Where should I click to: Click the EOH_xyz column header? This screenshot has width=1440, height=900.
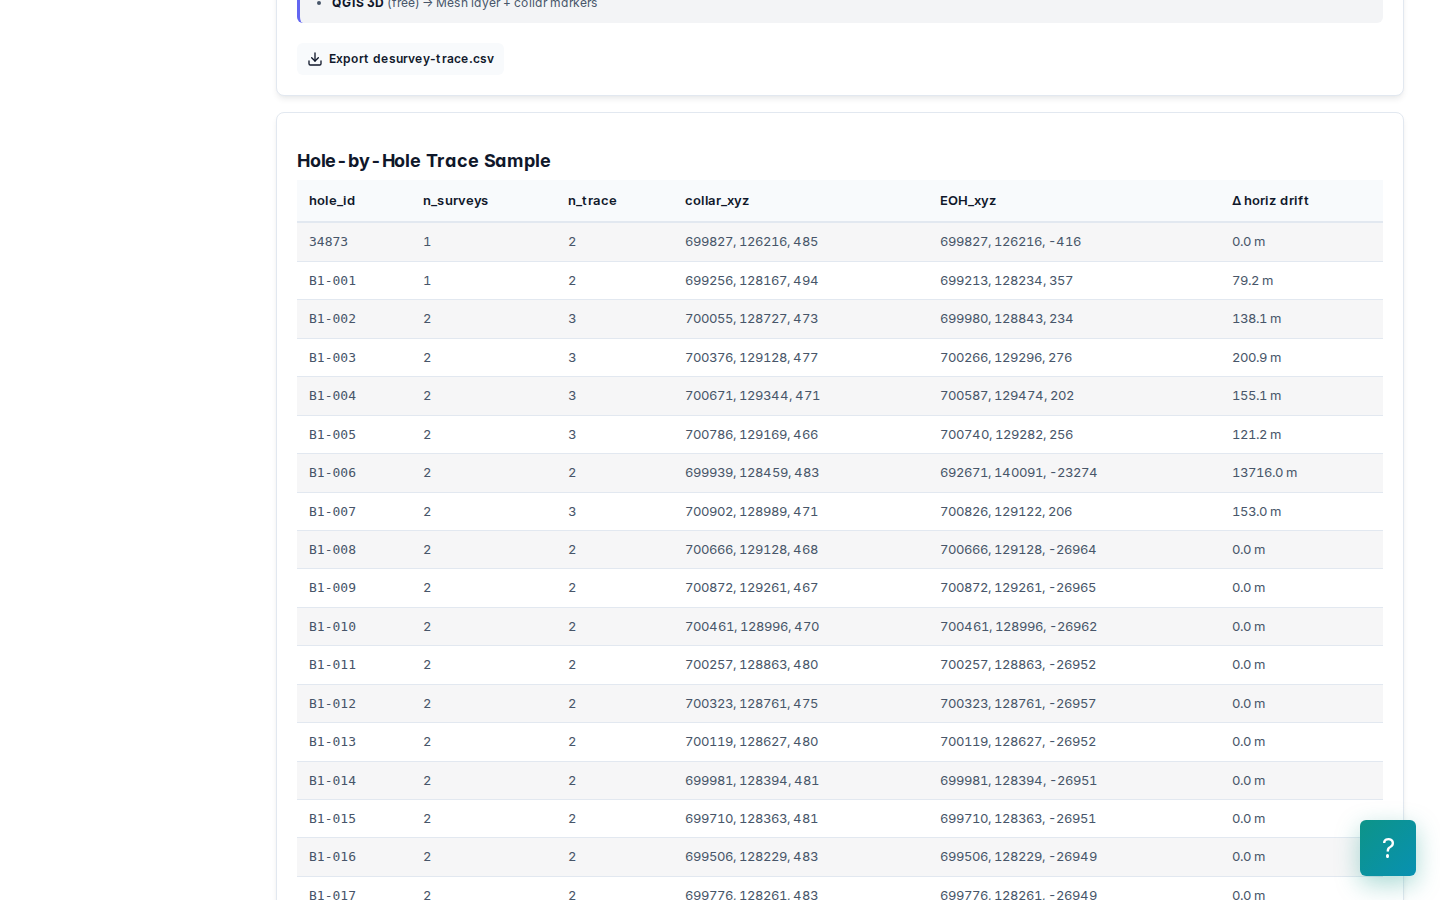968,201
